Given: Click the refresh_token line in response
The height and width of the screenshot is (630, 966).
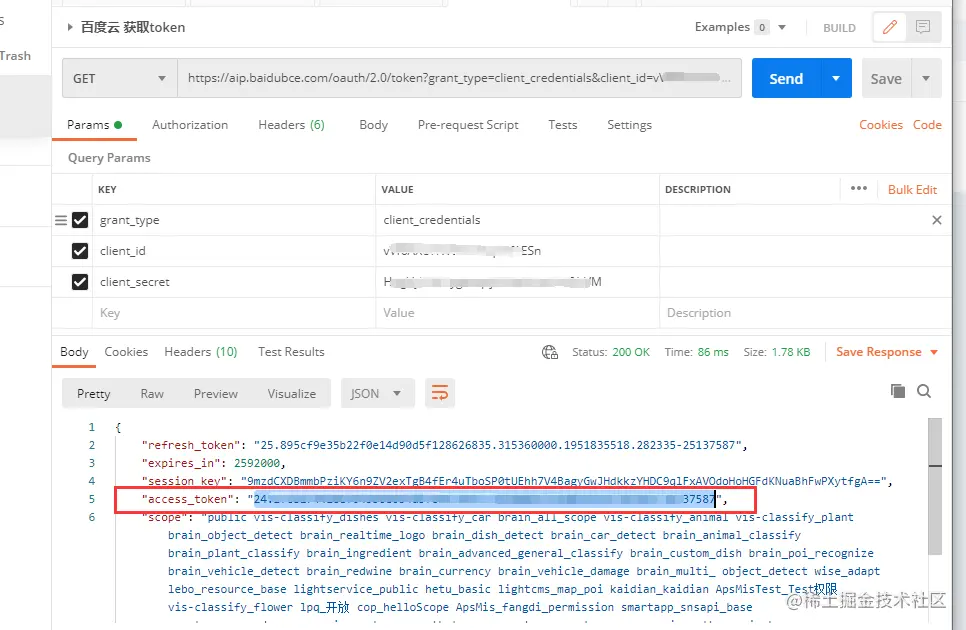Looking at the screenshot, I should point(444,445).
